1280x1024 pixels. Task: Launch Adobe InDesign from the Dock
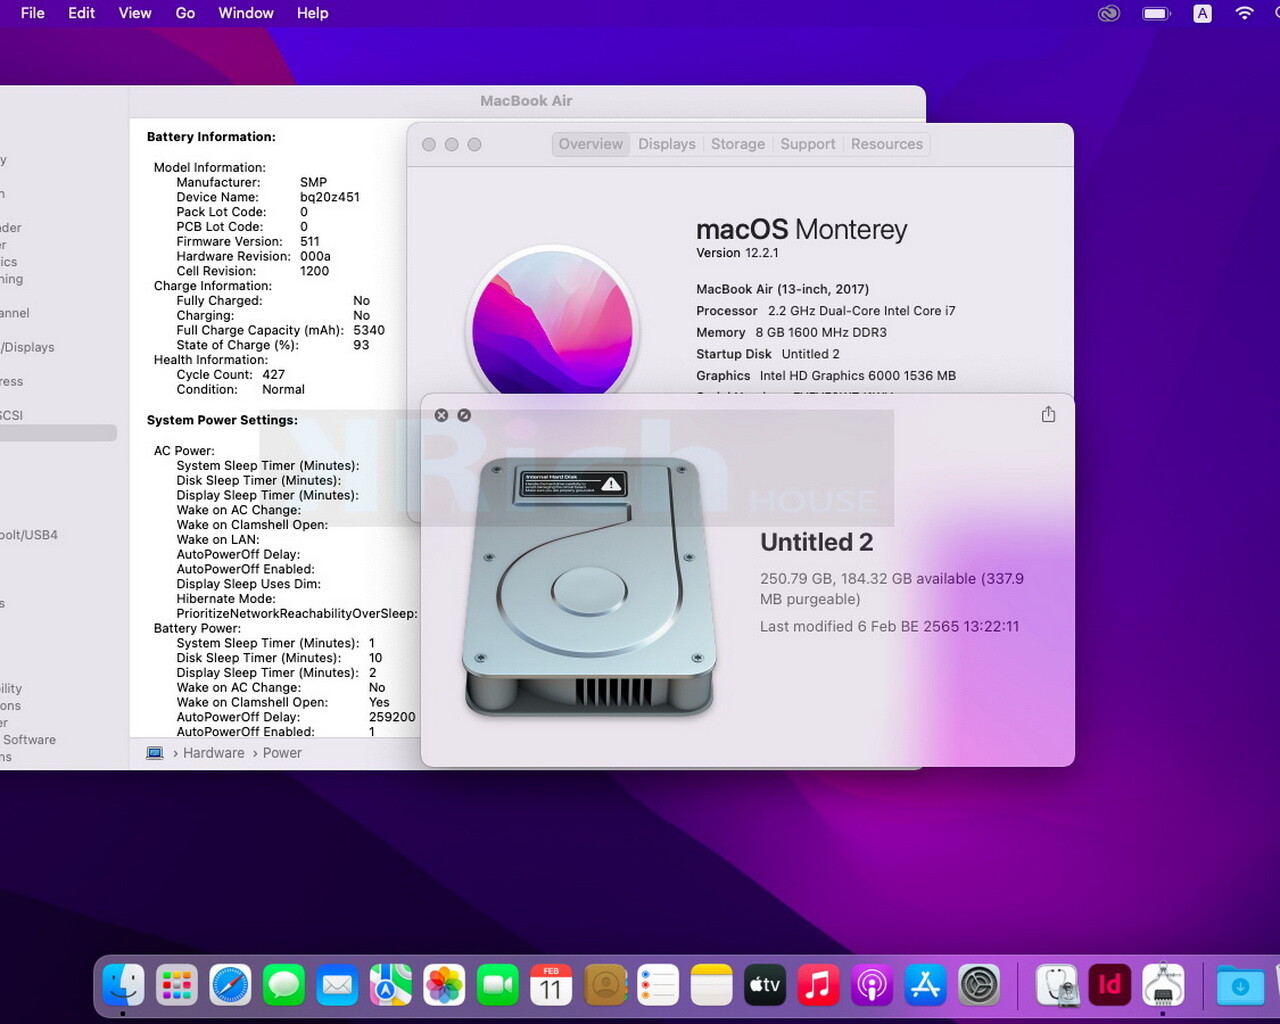(1109, 985)
